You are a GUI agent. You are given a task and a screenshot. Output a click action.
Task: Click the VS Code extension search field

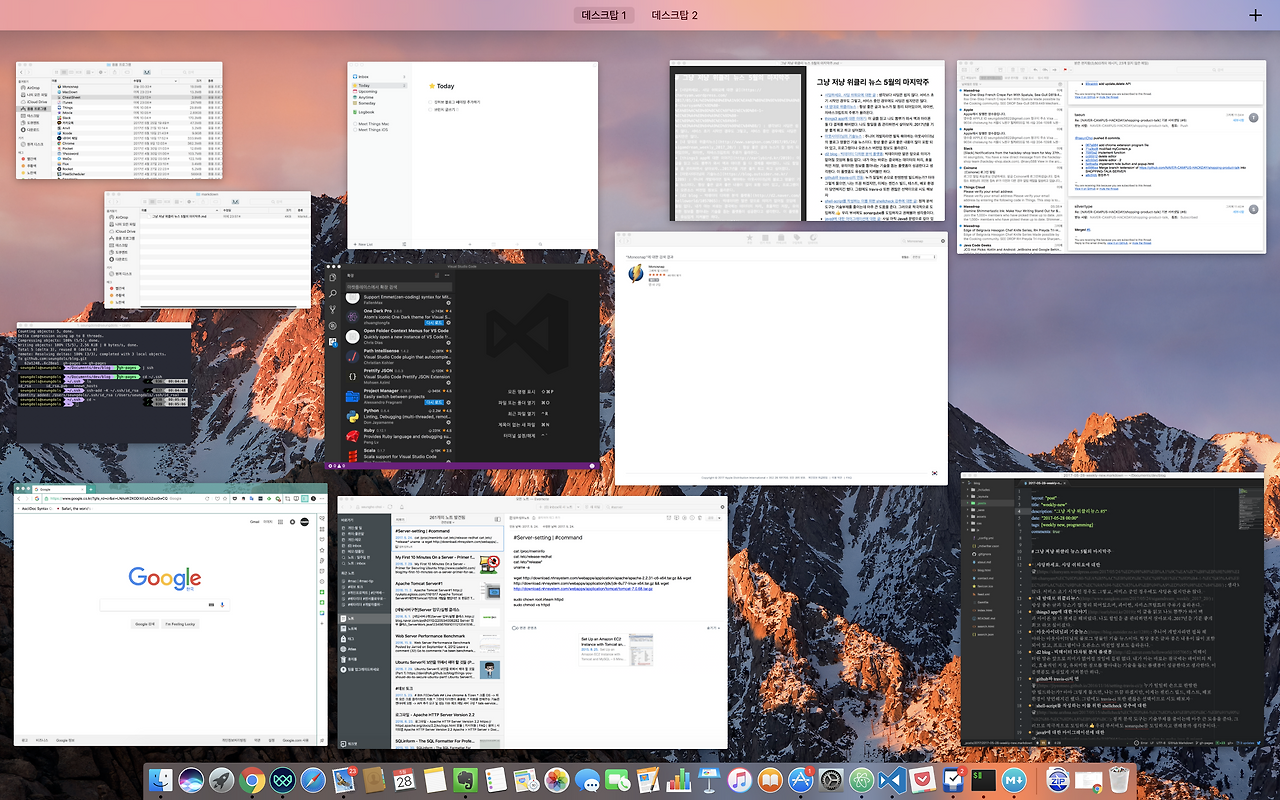click(x=398, y=287)
